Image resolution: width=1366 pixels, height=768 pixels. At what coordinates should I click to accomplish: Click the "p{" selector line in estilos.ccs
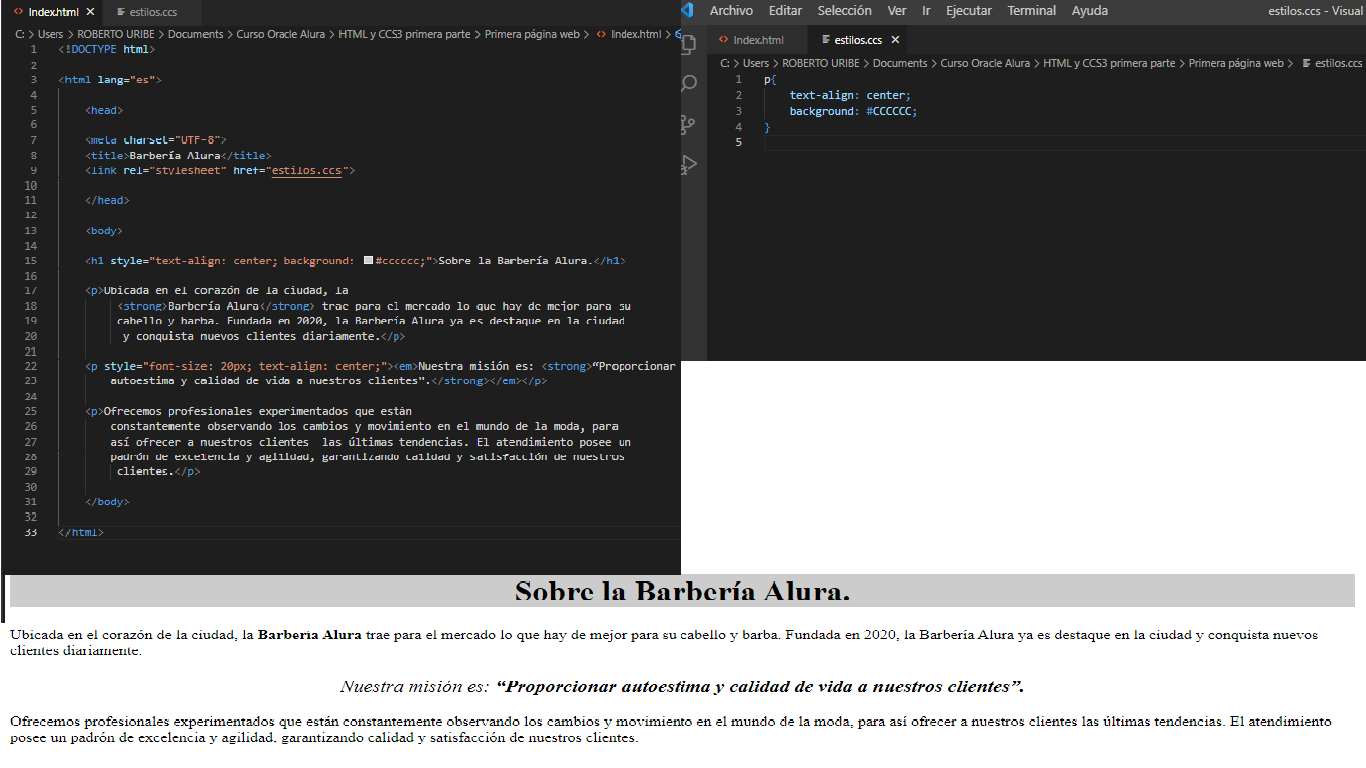769,79
